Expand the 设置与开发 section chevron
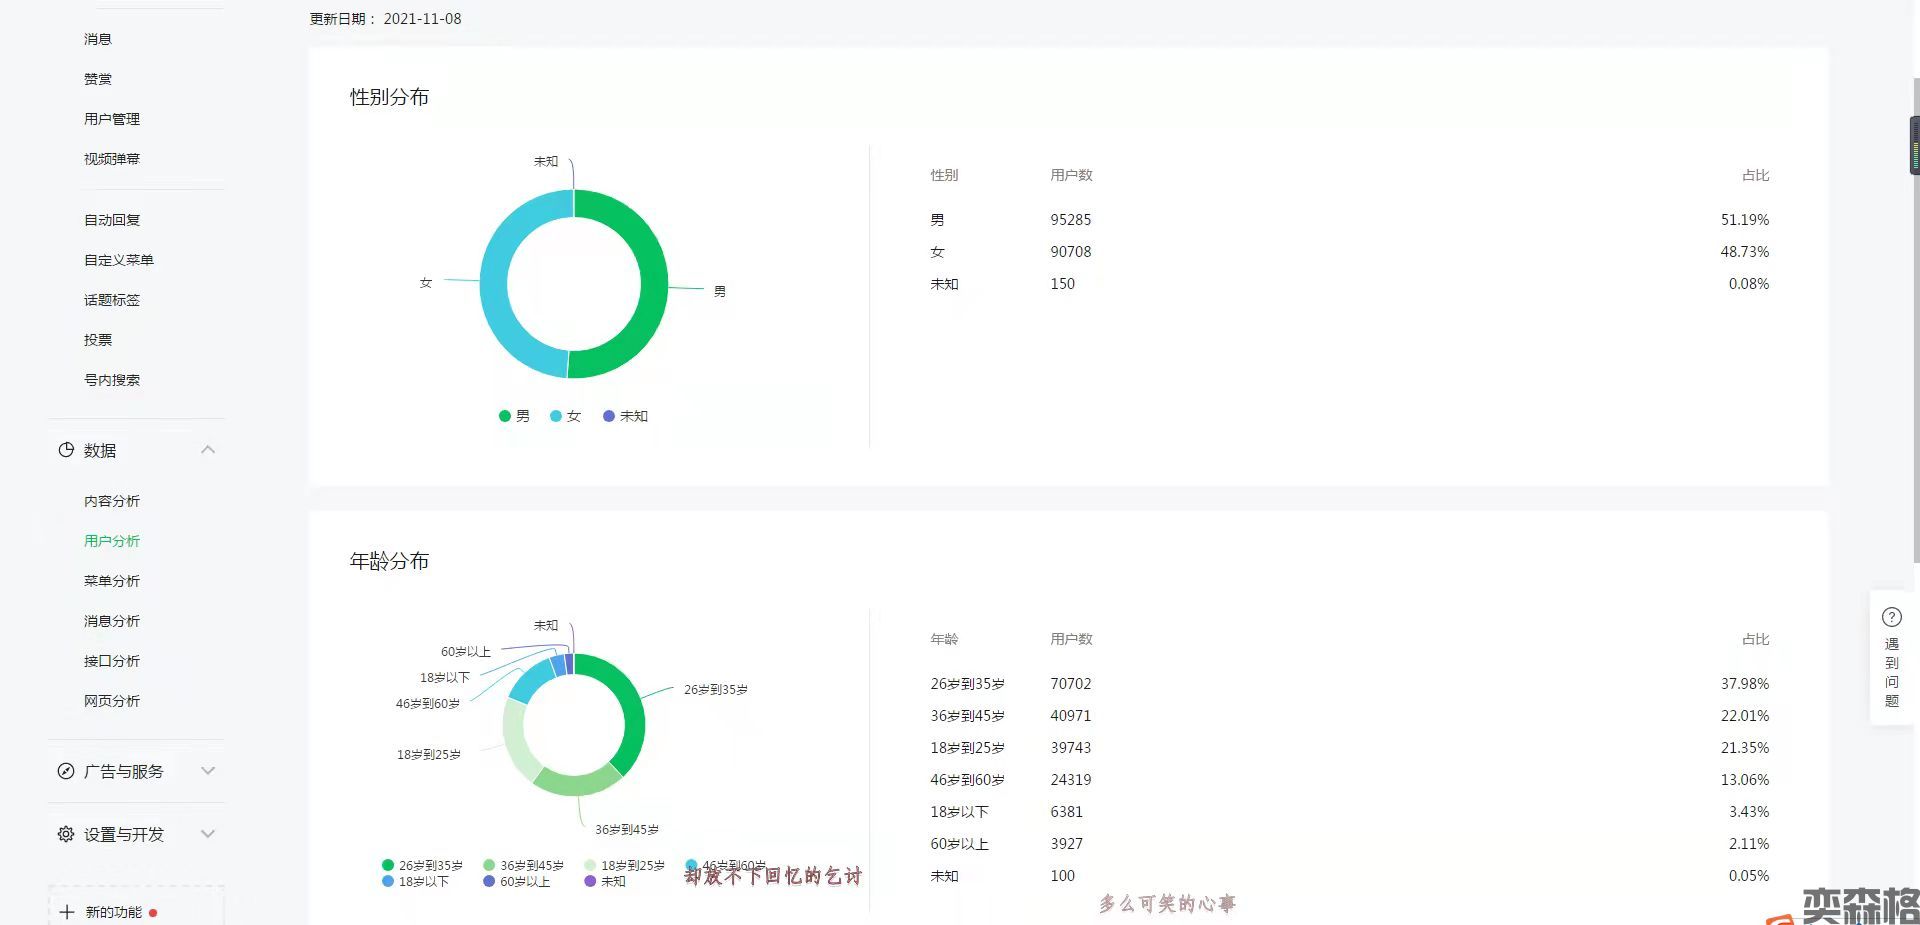1920x925 pixels. click(x=208, y=834)
